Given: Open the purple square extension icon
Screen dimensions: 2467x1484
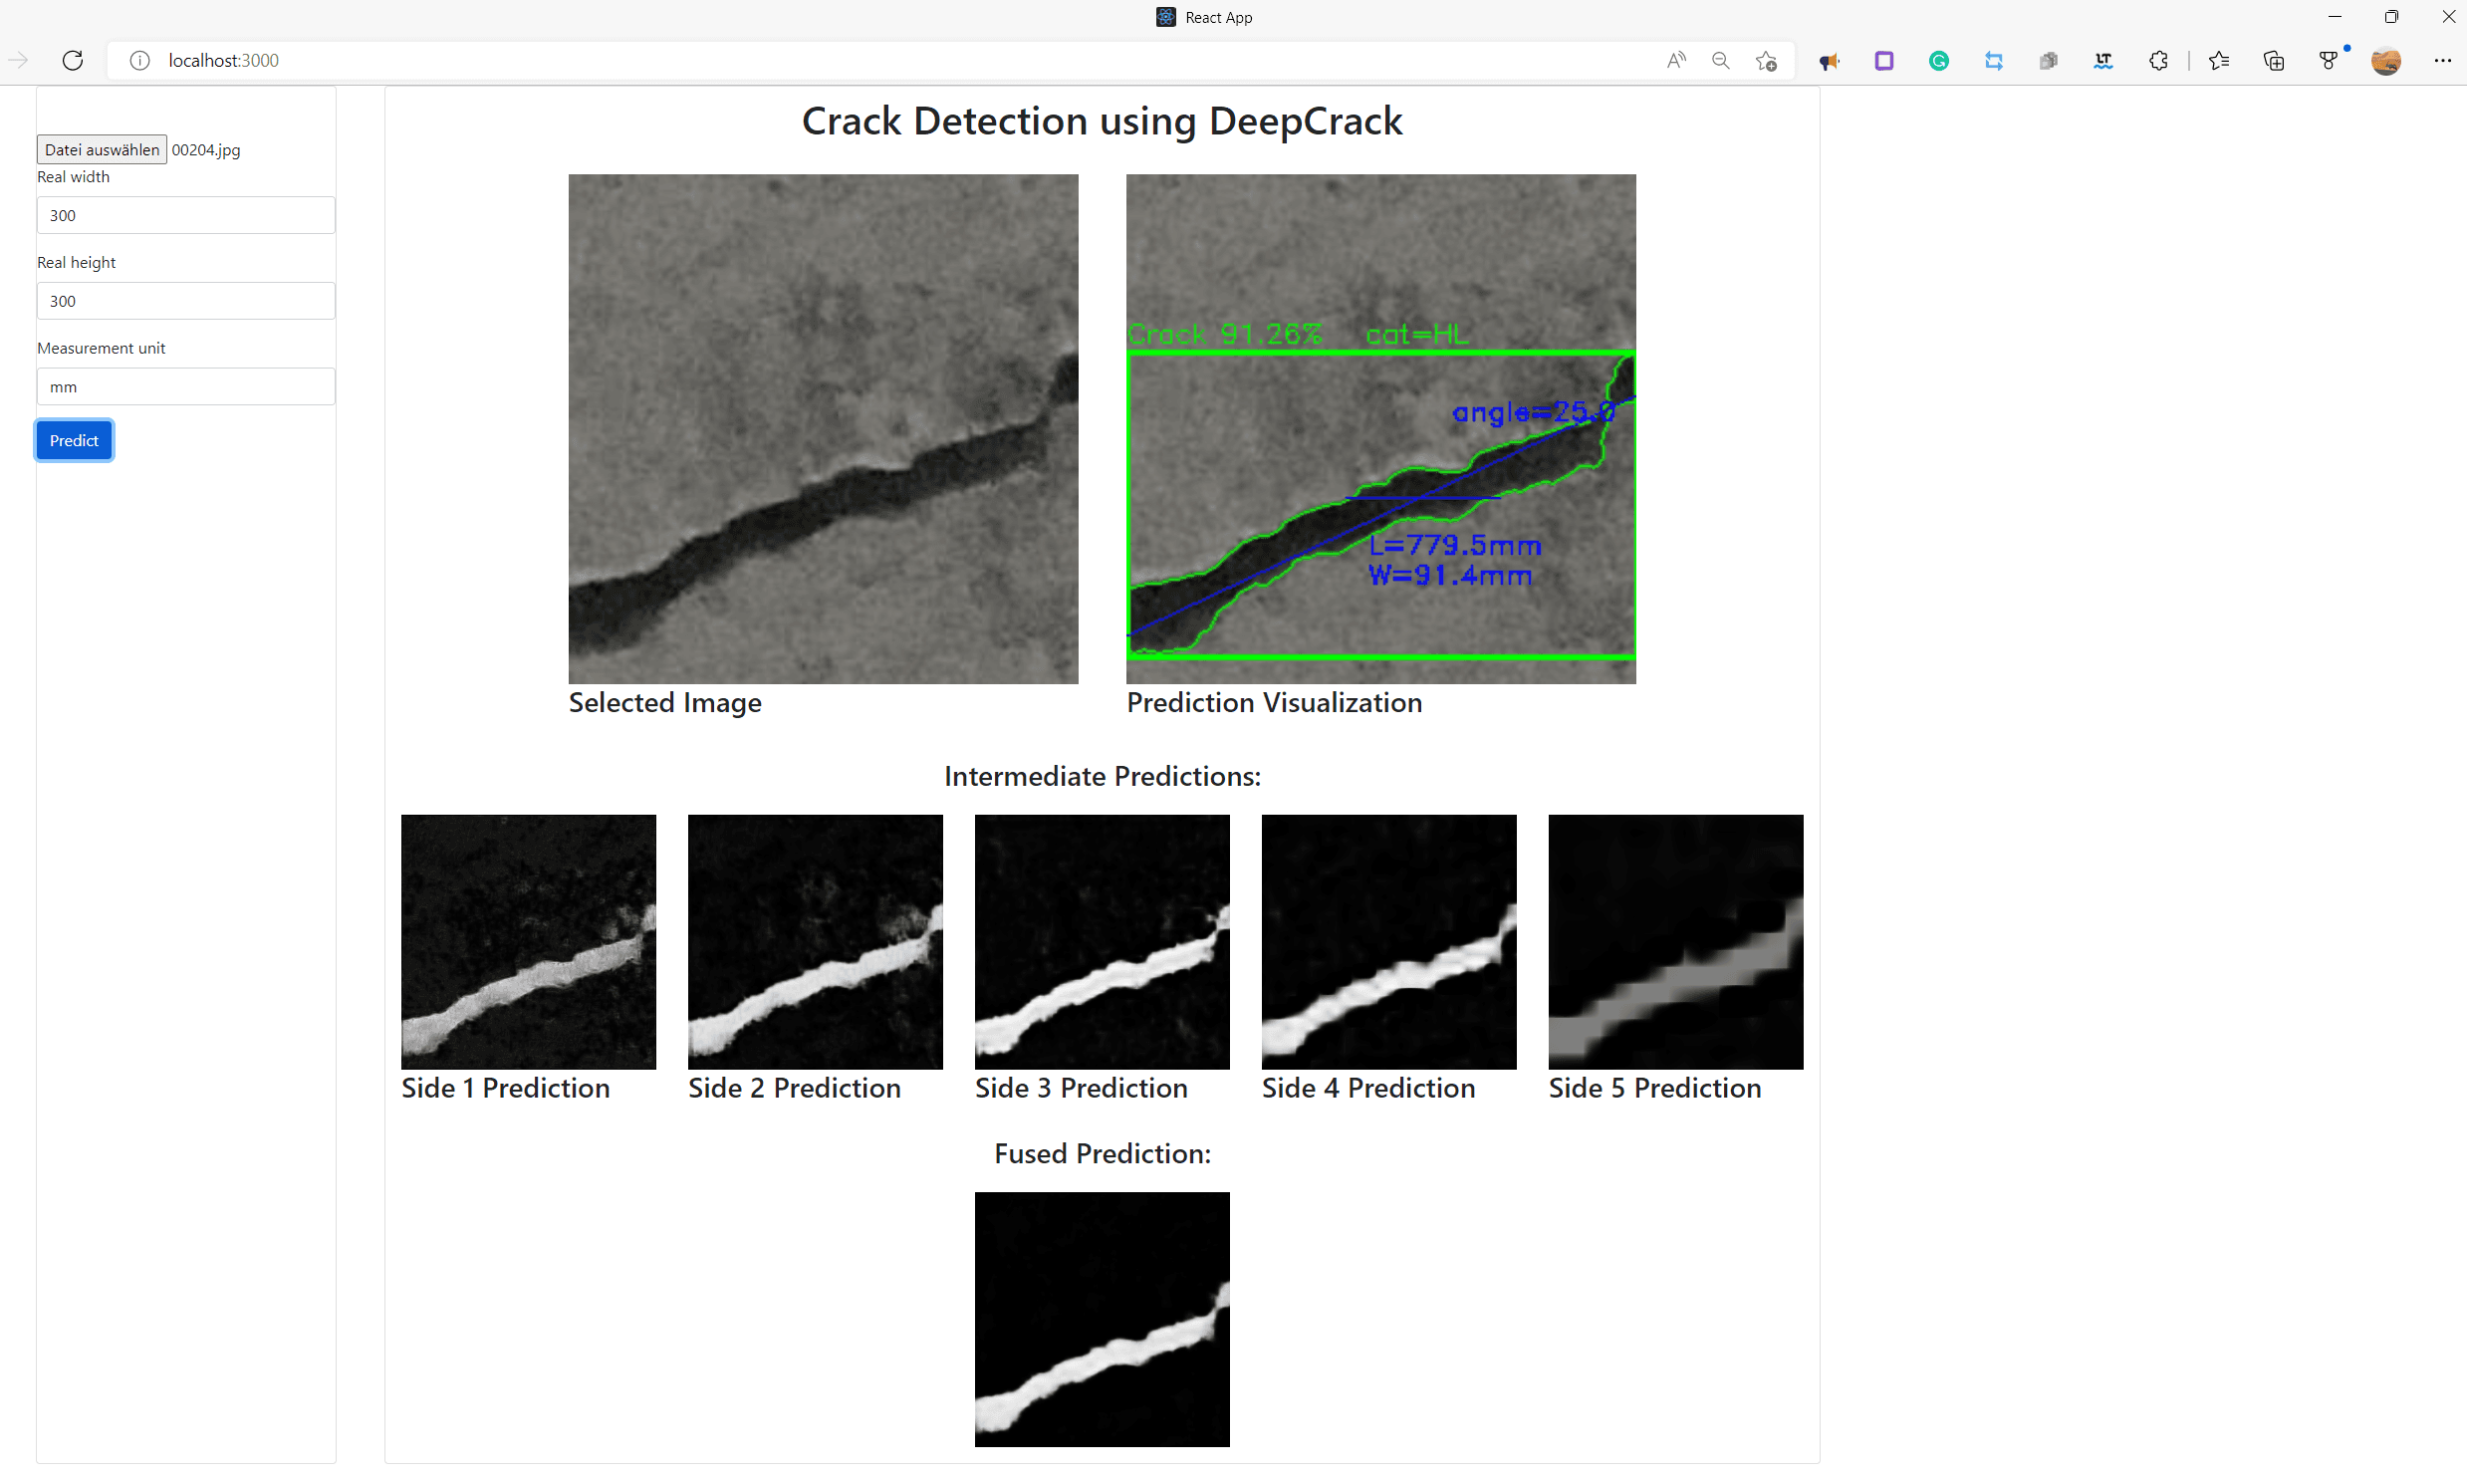Looking at the screenshot, I should (x=1884, y=61).
